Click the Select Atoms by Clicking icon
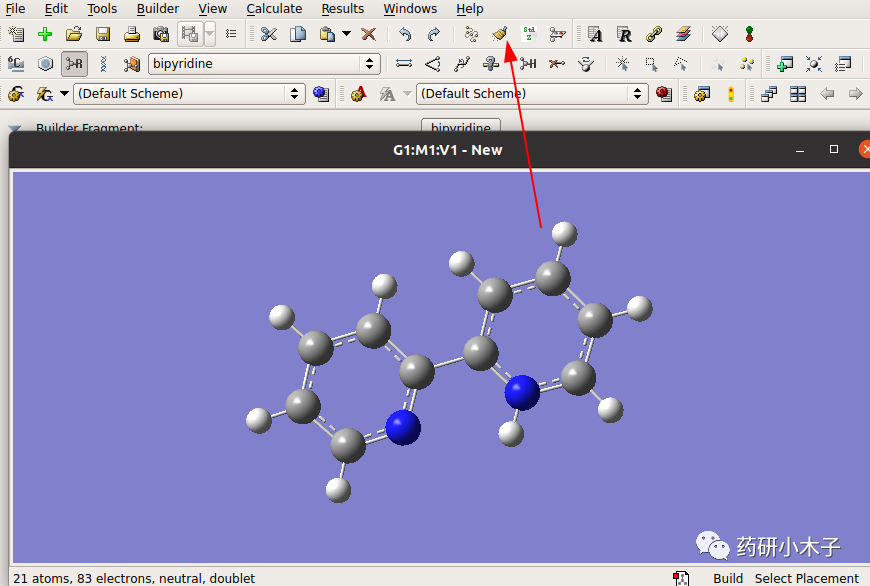The height and width of the screenshot is (586, 870). 623,64
